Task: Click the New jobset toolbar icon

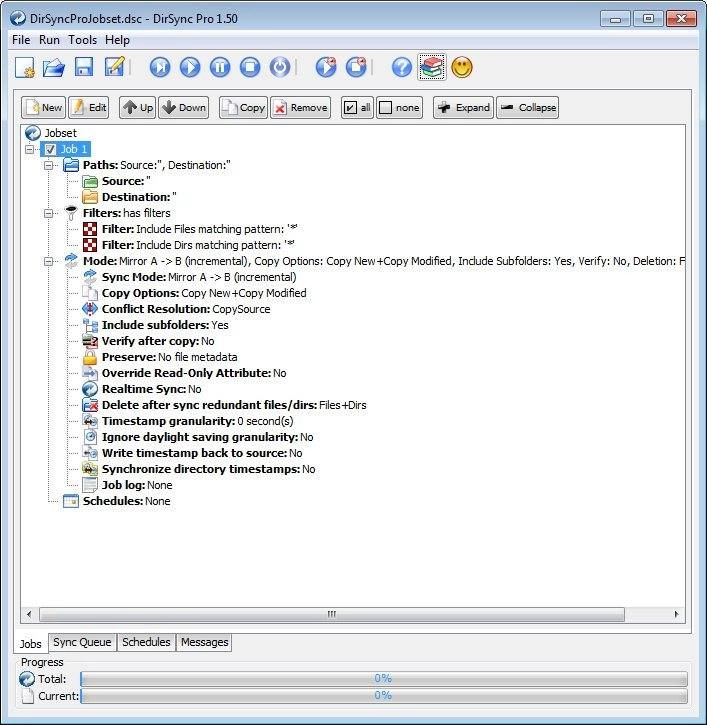Action: (x=25, y=68)
